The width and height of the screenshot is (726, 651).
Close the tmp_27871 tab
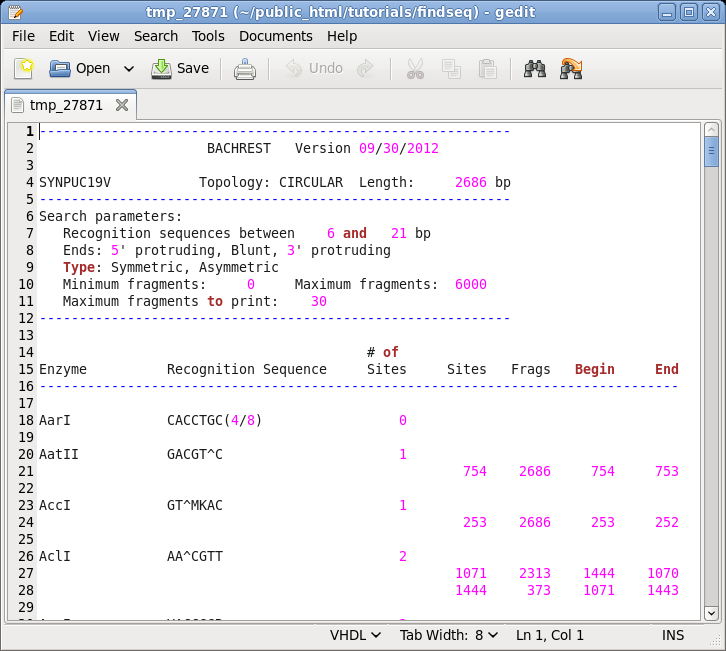point(122,105)
